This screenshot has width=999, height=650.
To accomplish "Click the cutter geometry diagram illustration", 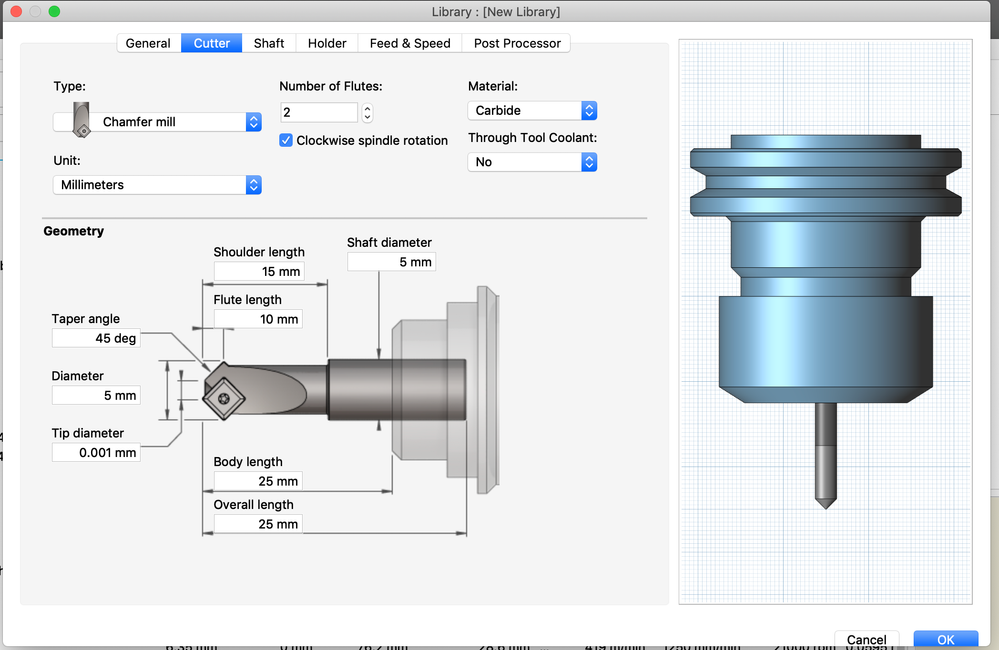I will 350,390.
